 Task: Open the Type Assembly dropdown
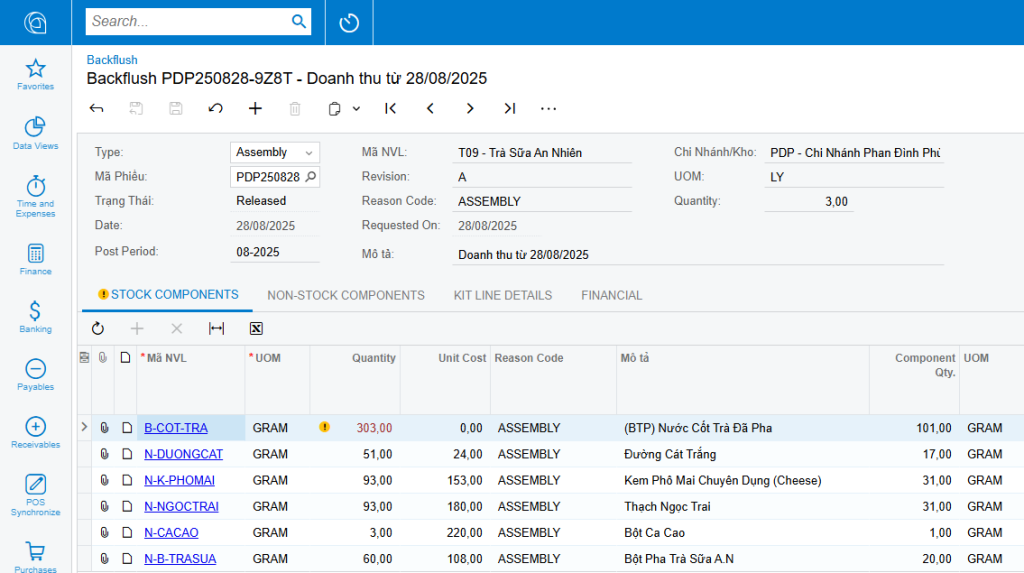coord(274,152)
